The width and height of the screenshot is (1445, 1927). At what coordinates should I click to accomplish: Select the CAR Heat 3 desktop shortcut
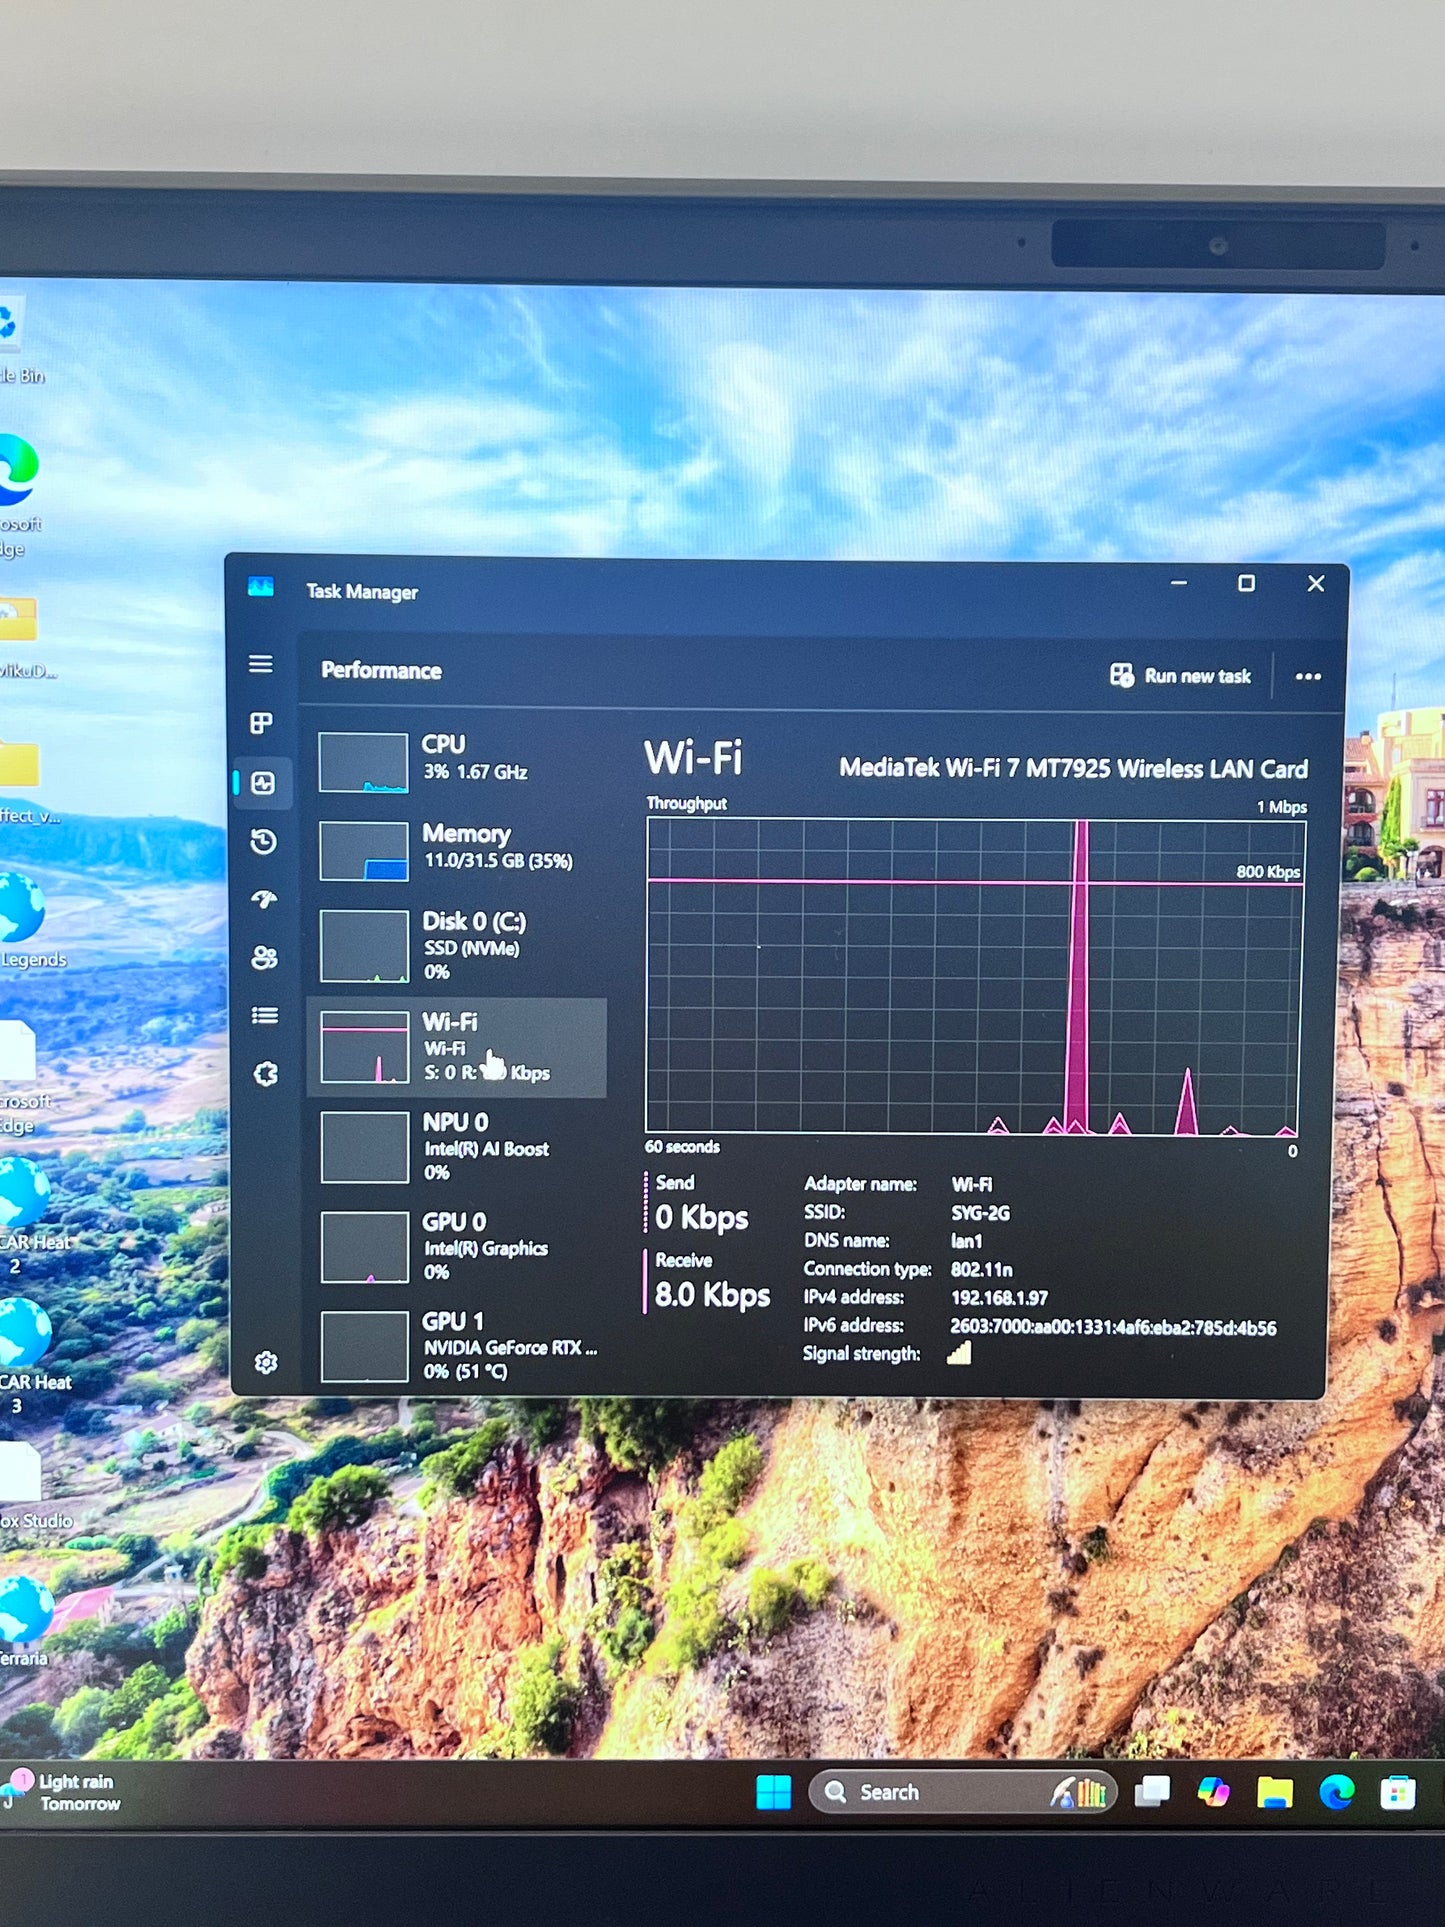(32, 1356)
